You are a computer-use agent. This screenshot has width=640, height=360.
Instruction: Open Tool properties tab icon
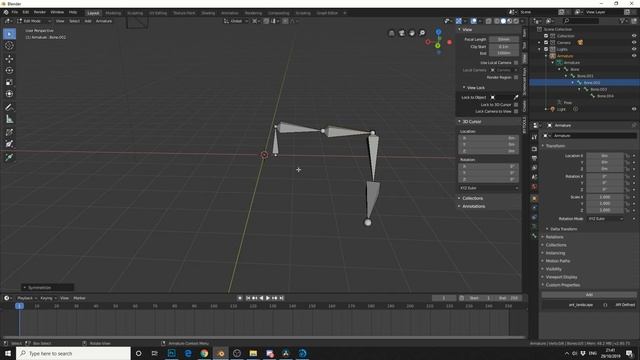coord(534,138)
